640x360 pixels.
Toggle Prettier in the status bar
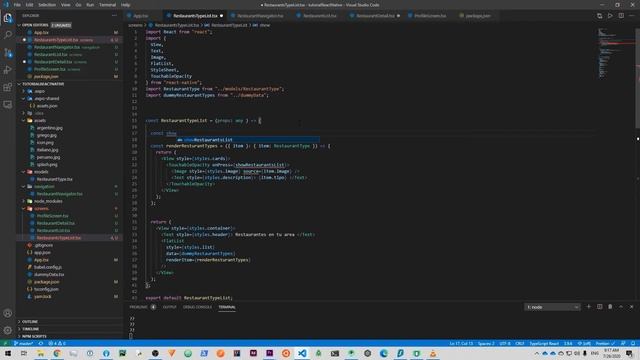[605, 343]
